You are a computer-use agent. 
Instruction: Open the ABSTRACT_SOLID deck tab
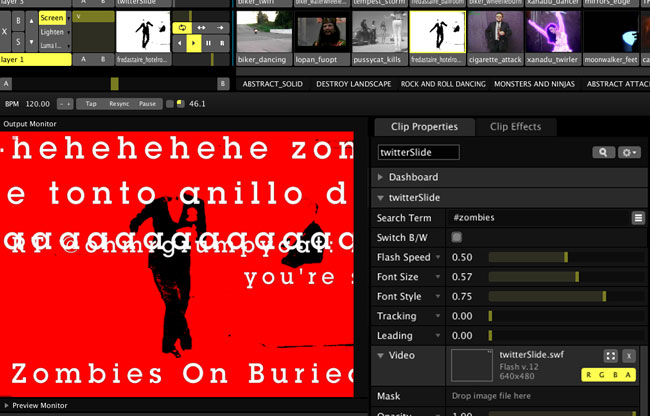[272, 84]
